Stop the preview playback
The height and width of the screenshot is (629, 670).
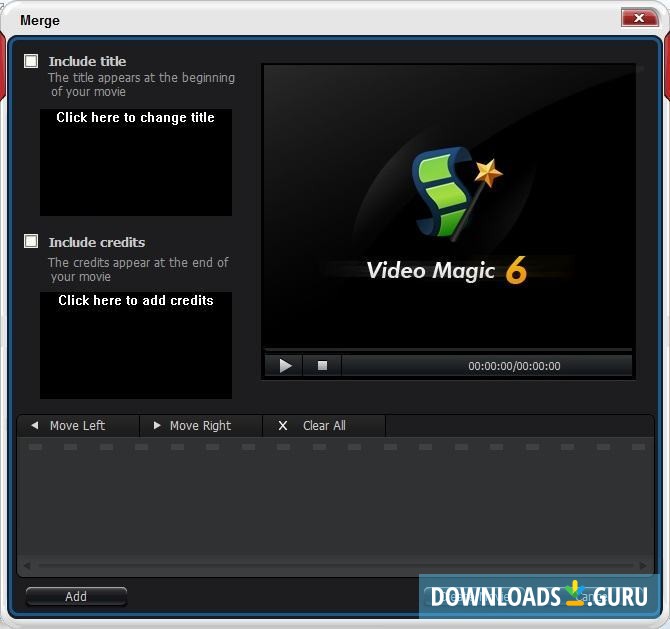point(322,366)
